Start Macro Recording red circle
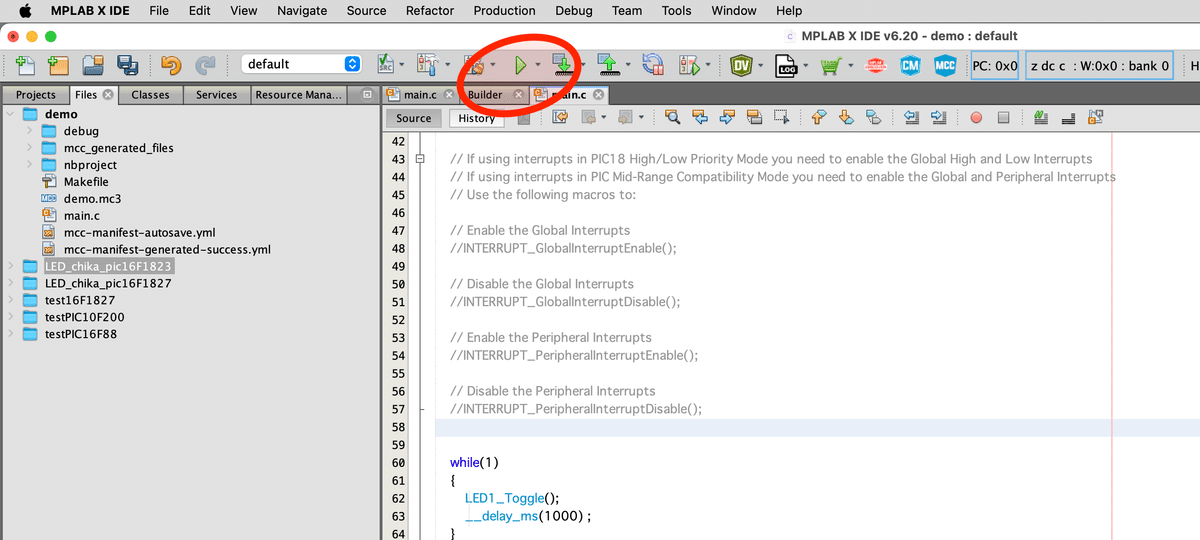The width and height of the screenshot is (1200, 540). [976, 118]
